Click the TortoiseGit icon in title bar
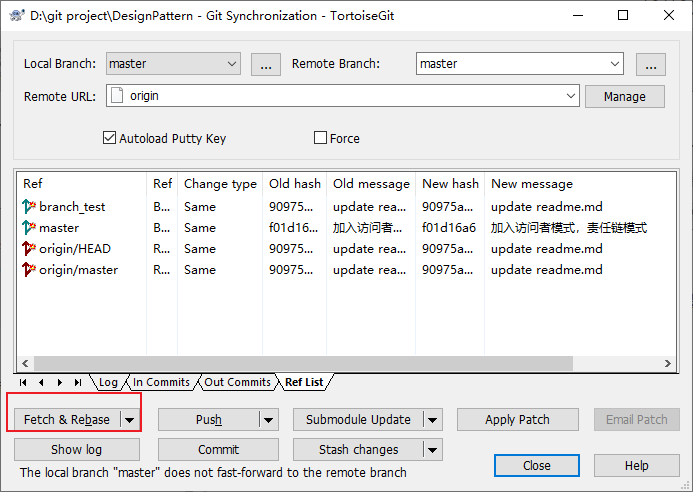Image resolution: width=693 pixels, height=492 pixels. (x=17, y=15)
